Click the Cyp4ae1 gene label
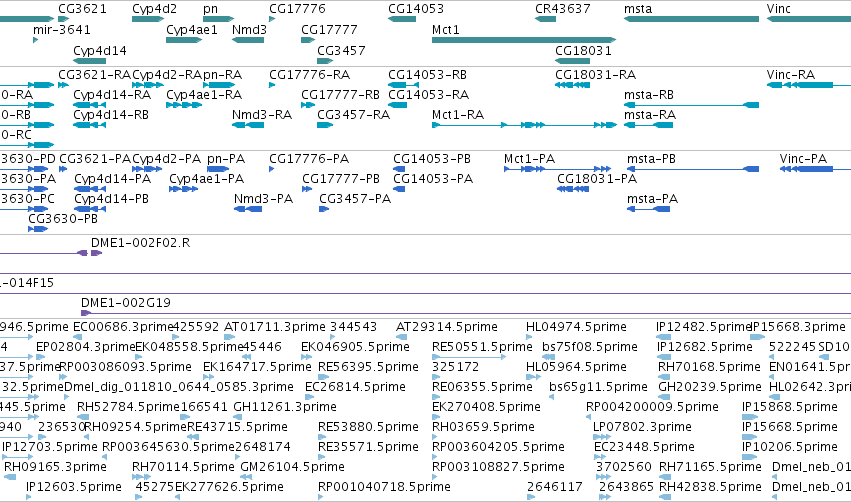 coord(192,29)
